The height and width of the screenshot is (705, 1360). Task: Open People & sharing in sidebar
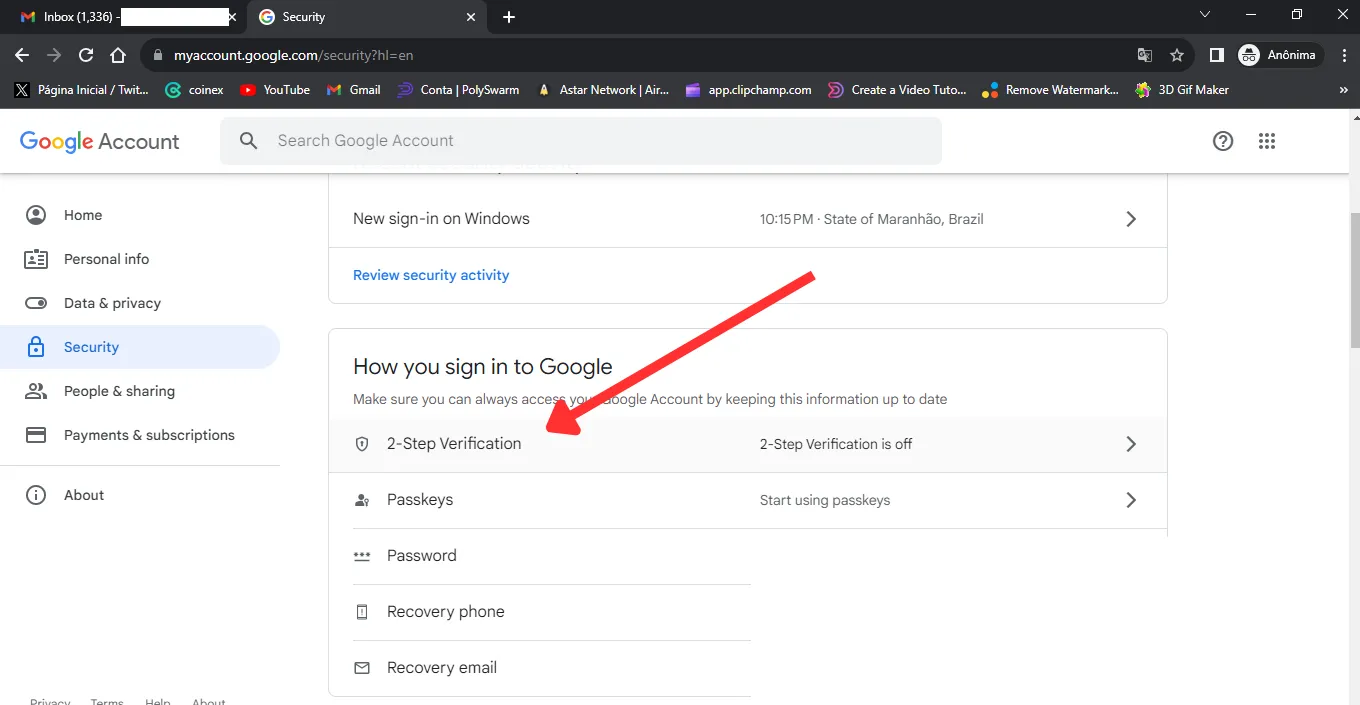pyautogui.click(x=140, y=391)
